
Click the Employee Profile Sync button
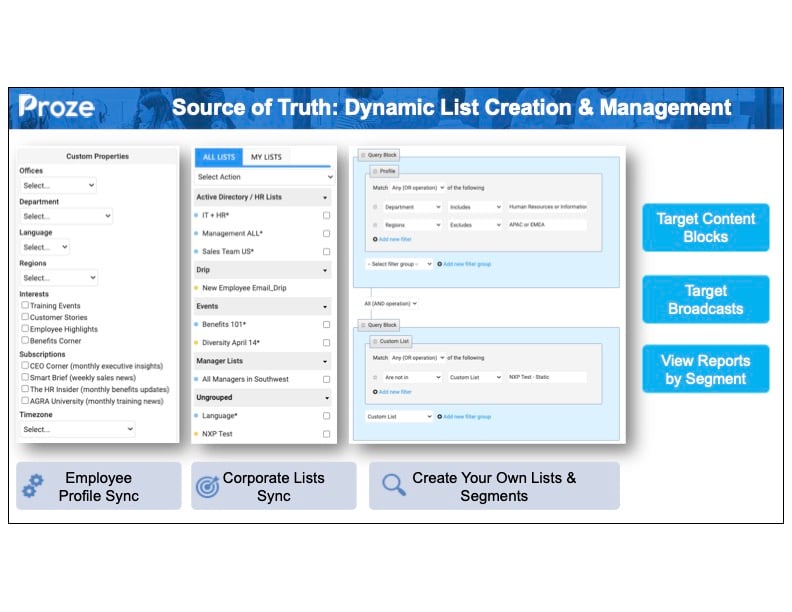pos(99,486)
